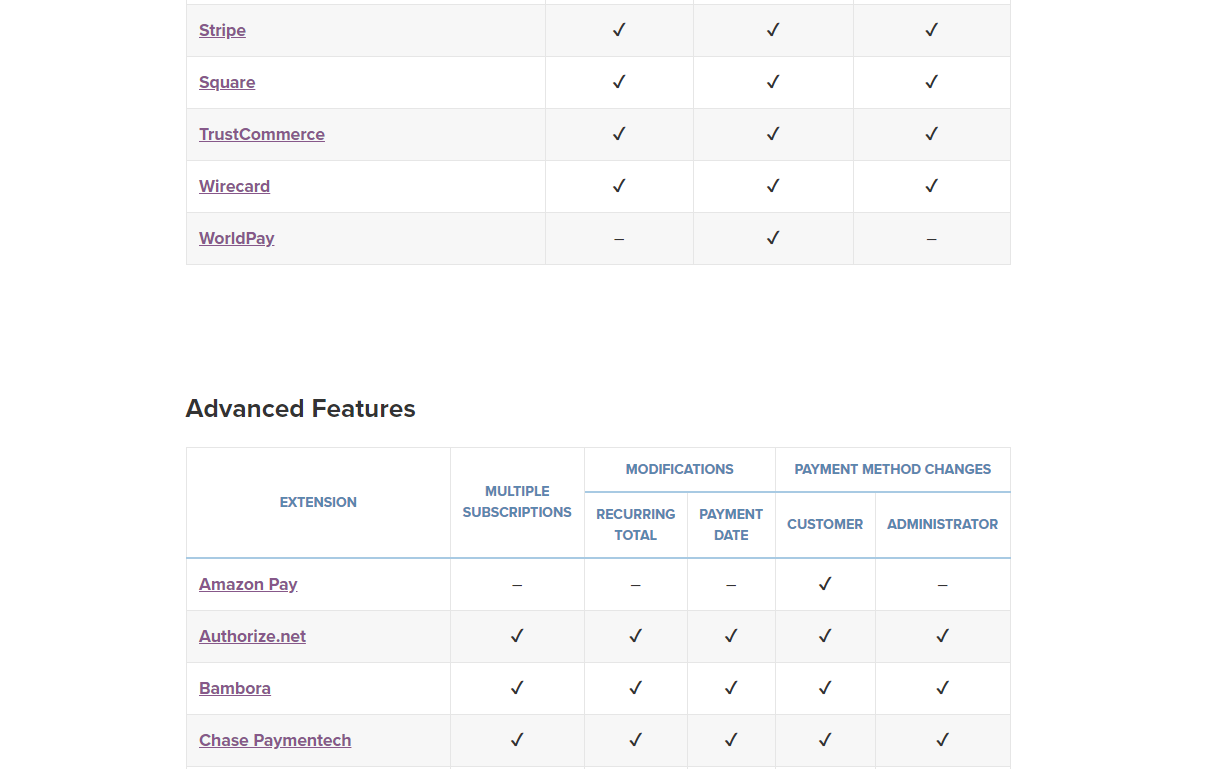Screen dimensions: 1224x769
Task: Click WorldPay's first-column dash
Action: 619,239
